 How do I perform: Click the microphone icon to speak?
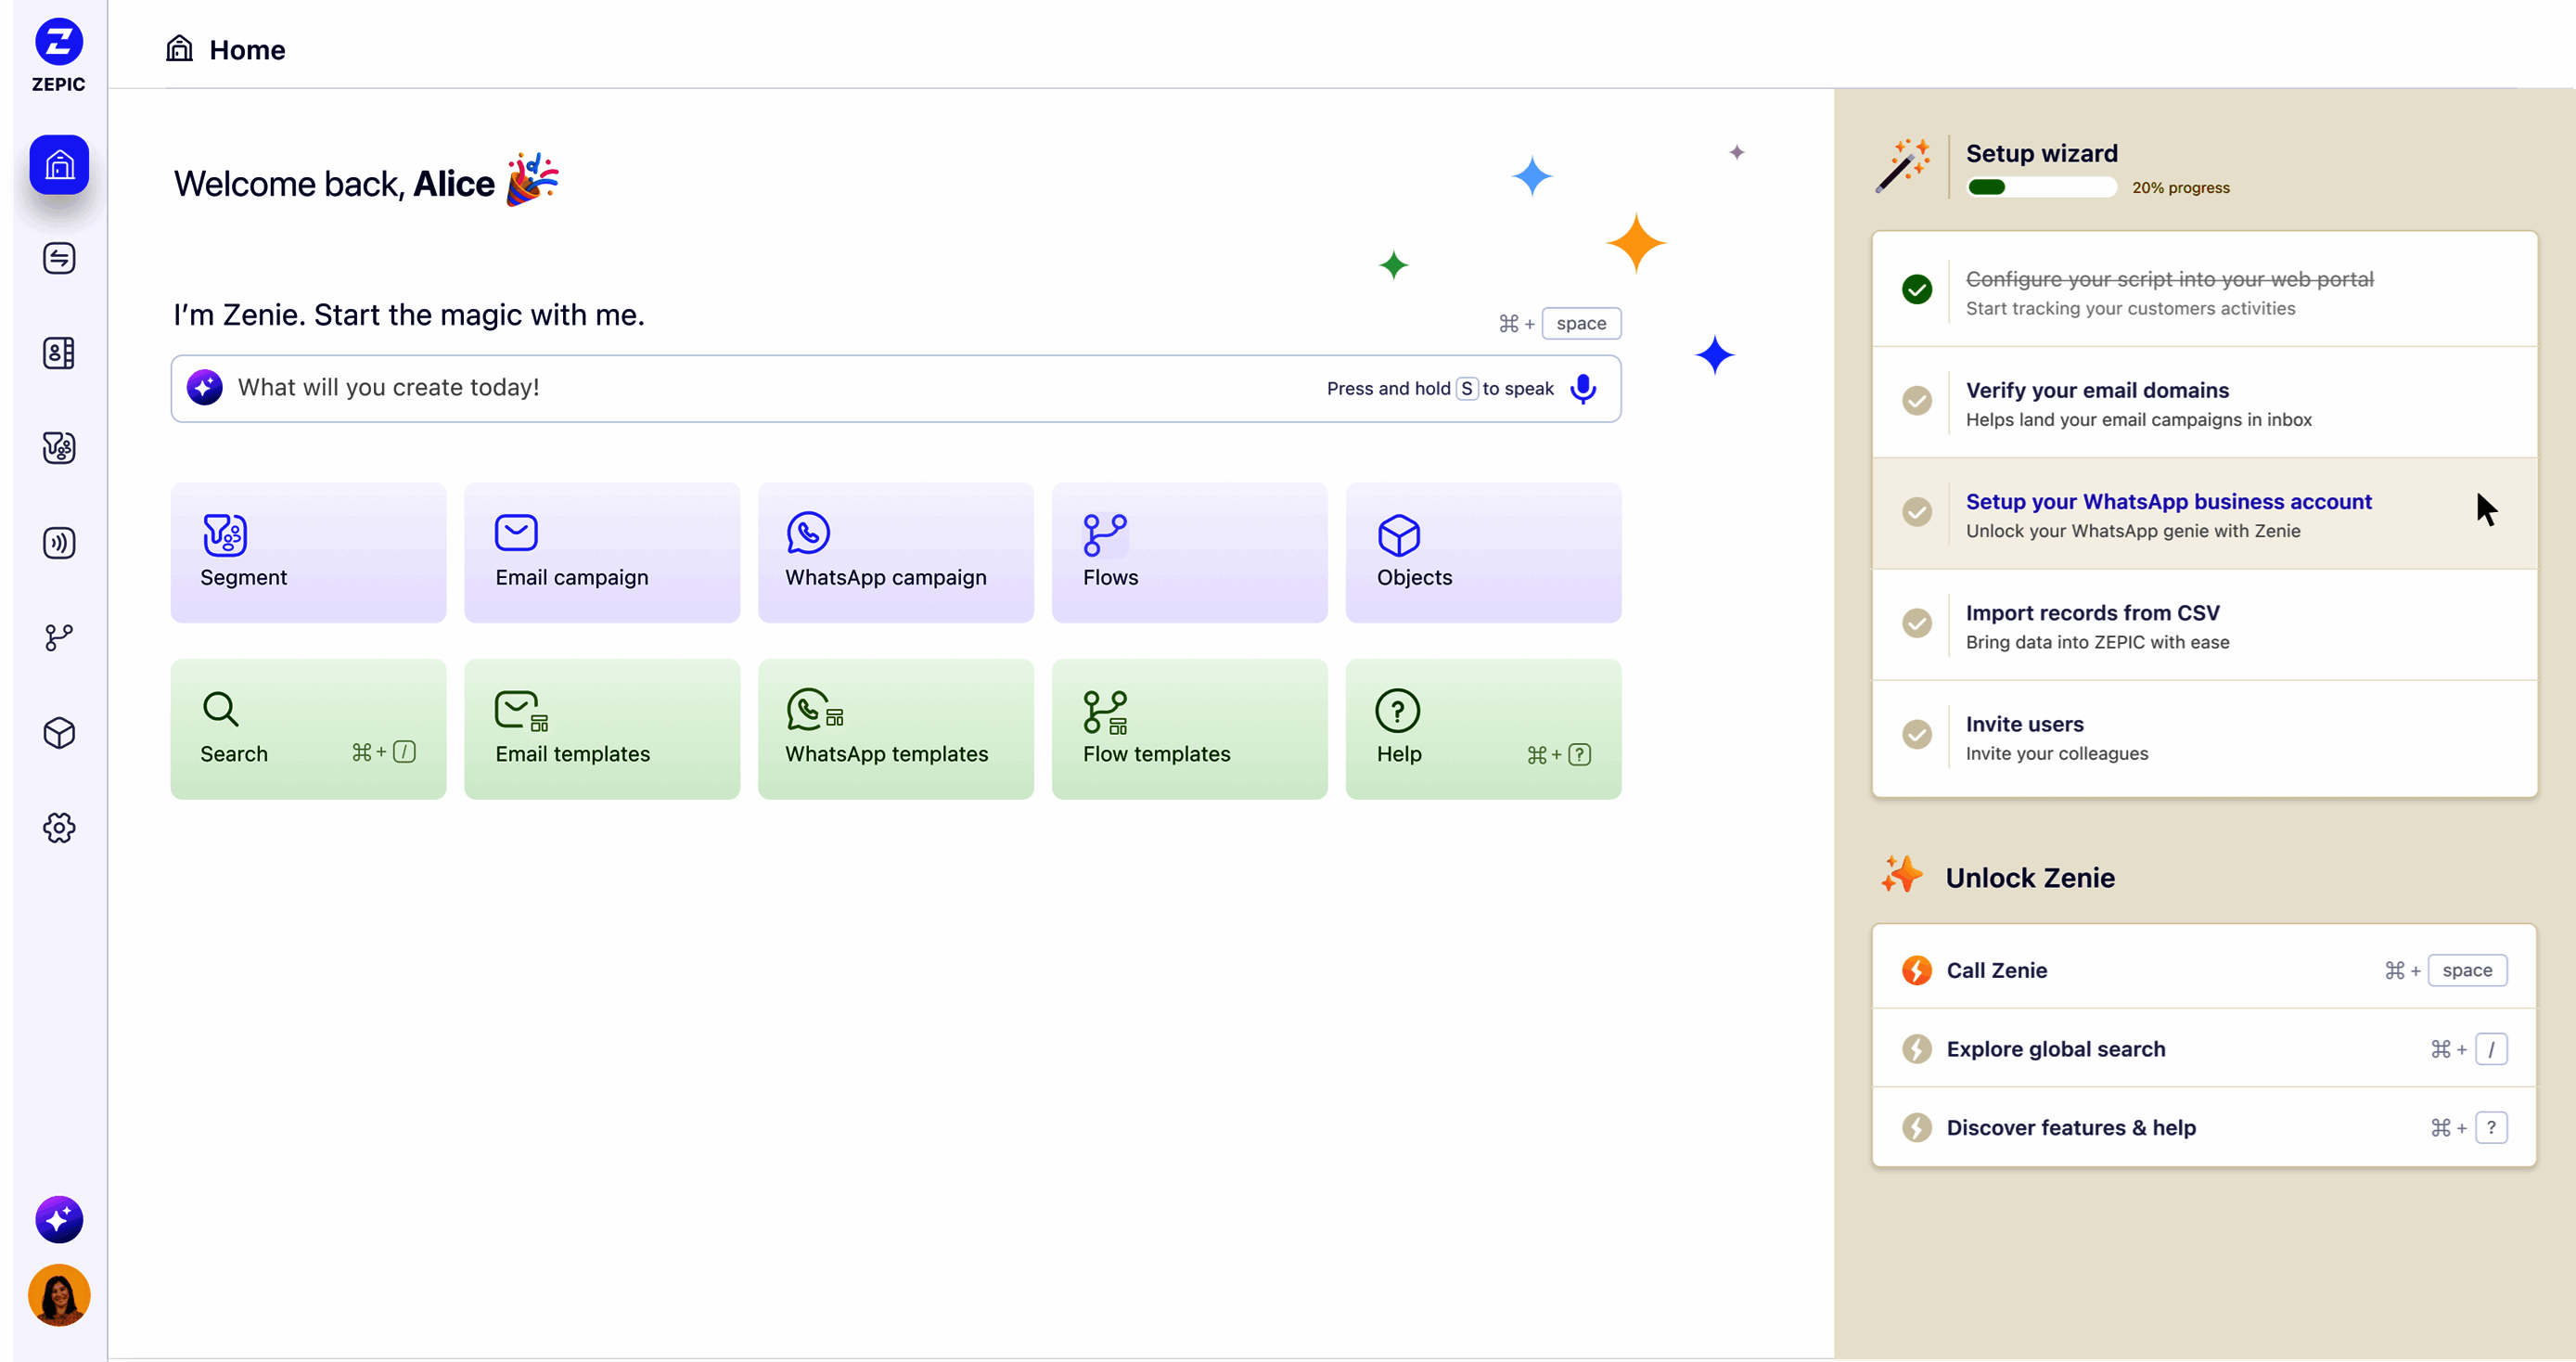(x=1583, y=389)
